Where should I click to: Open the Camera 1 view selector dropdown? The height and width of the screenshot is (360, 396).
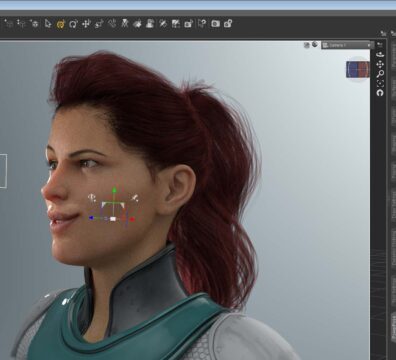point(347,45)
